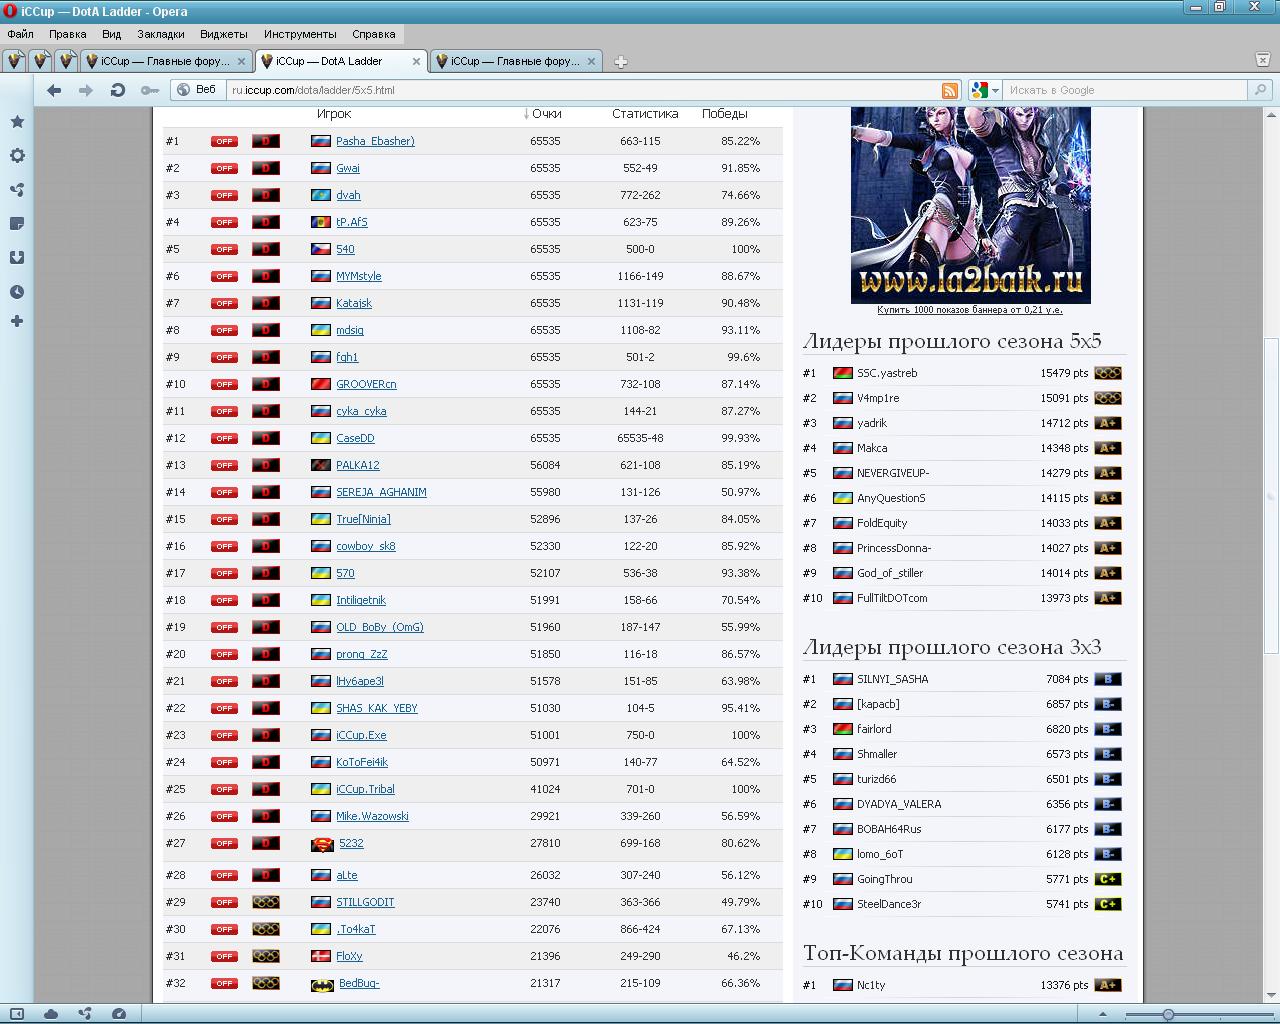This screenshot has width=1280, height=1024.
Task: Click the C+ badge next to GoingThrou
Action: tap(1107, 879)
